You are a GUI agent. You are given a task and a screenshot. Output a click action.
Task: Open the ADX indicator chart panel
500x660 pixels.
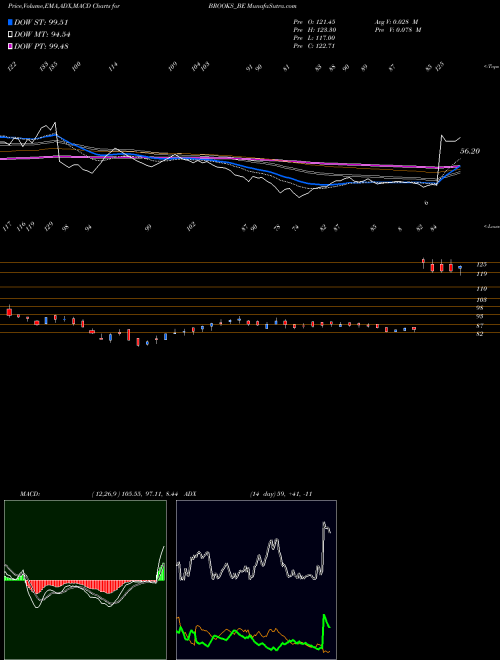click(256, 580)
